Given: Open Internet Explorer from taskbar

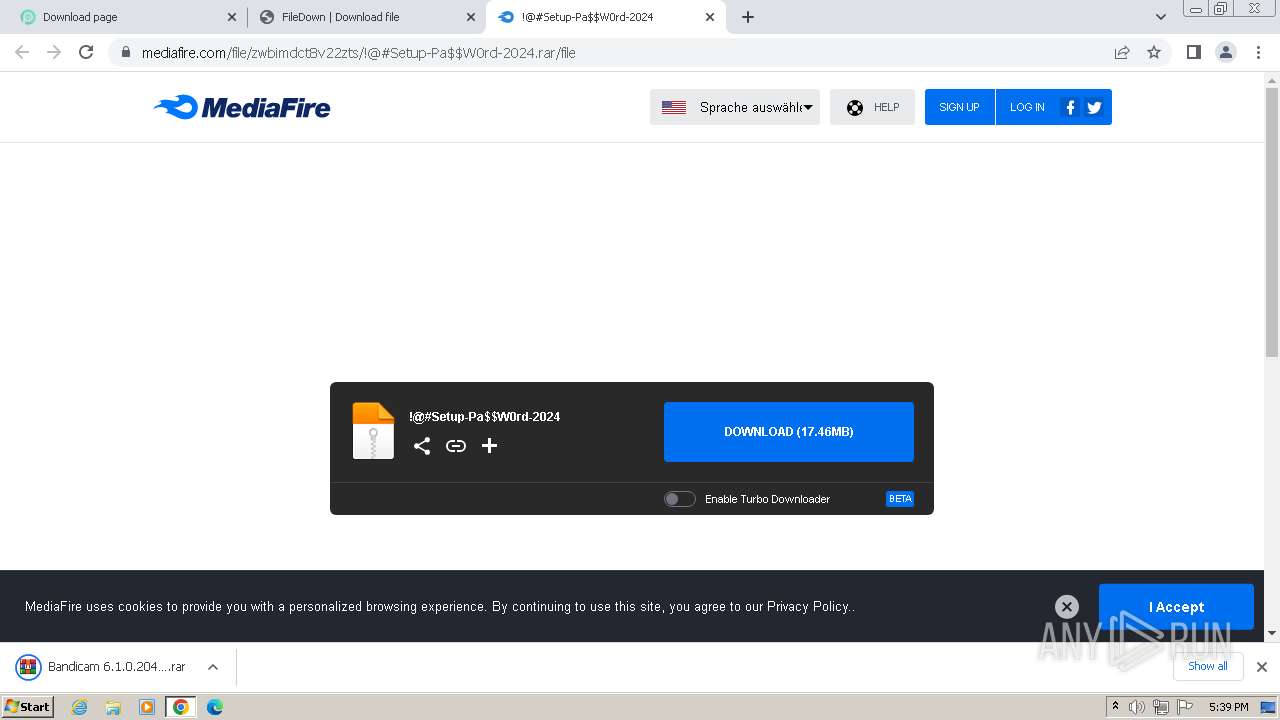Looking at the screenshot, I should click(x=80, y=707).
